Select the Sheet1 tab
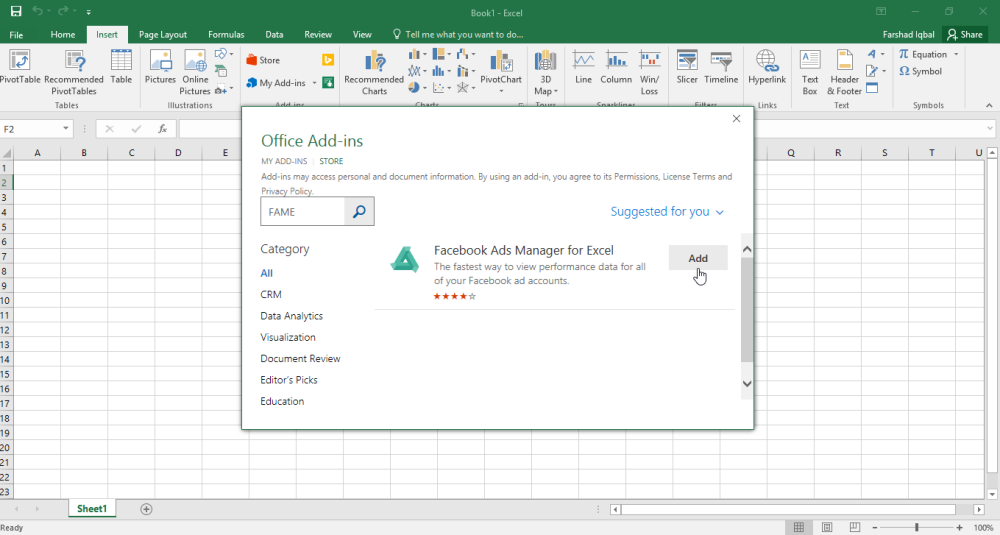 (x=92, y=509)
